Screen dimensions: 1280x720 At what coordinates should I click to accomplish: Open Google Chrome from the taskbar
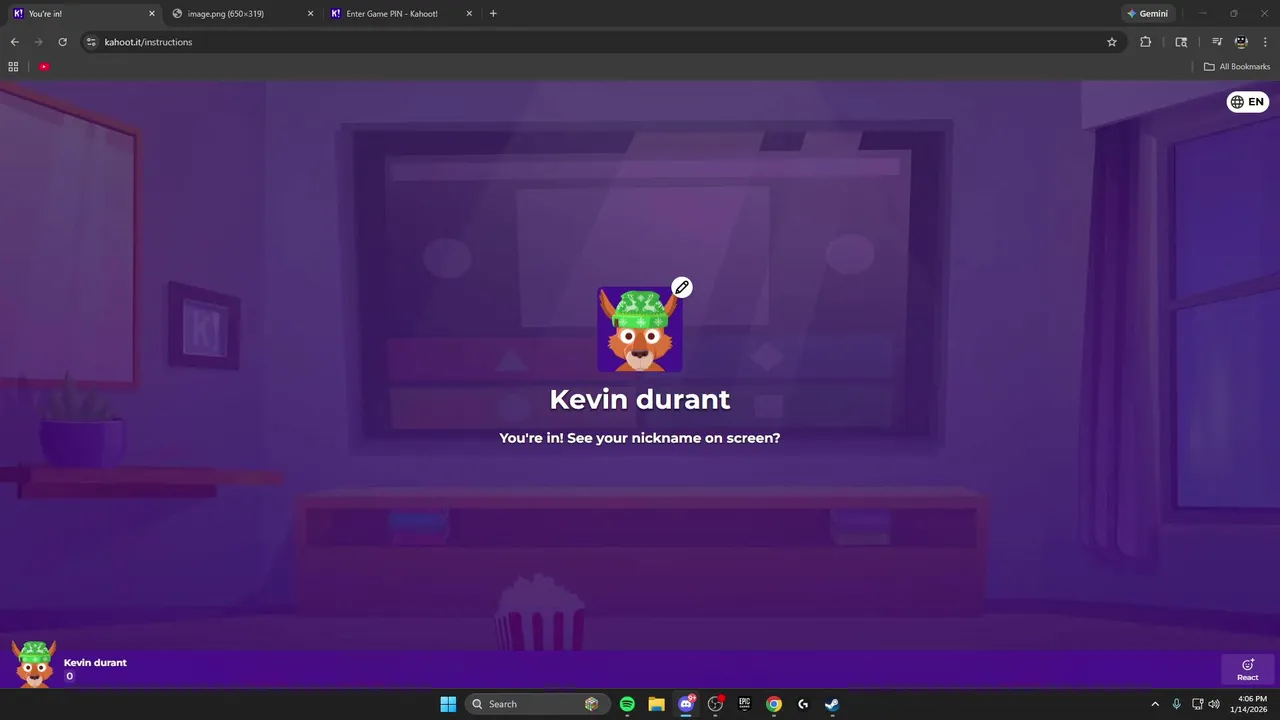773,704
